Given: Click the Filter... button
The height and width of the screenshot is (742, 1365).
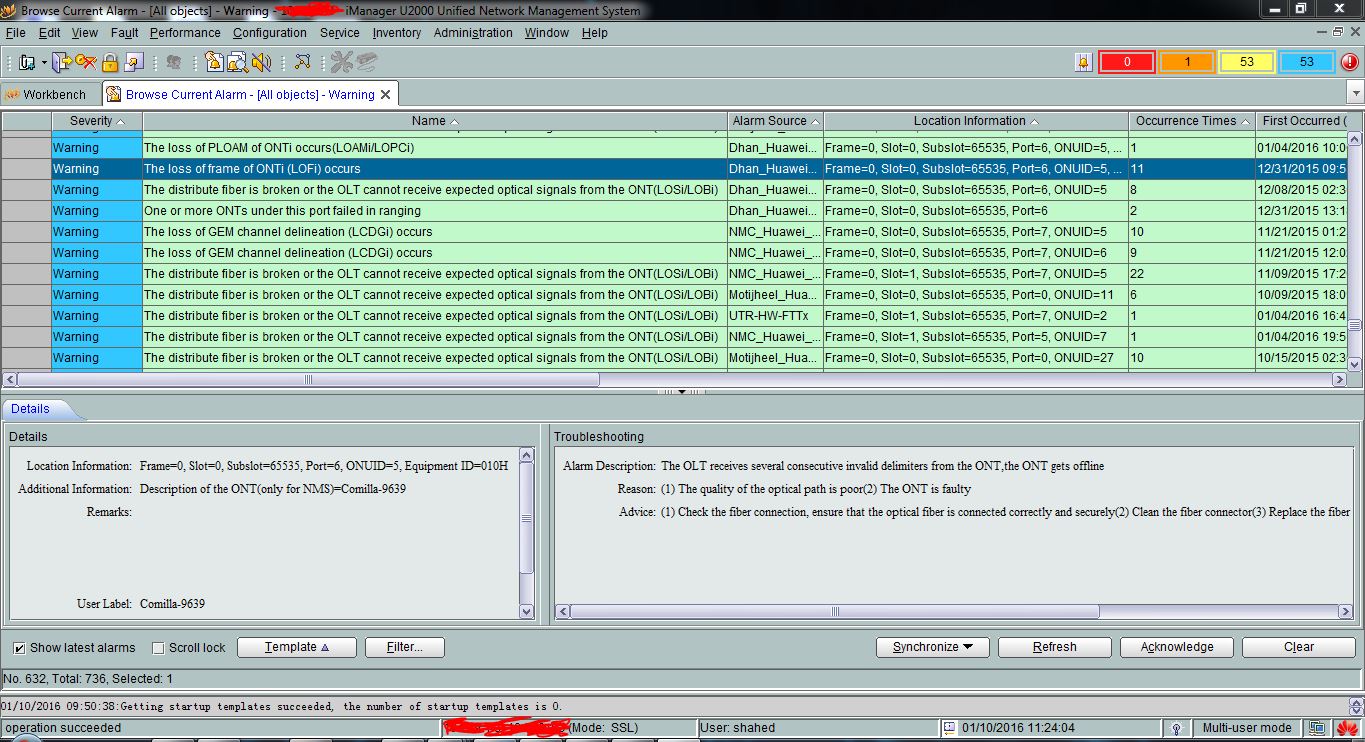Looking at the screenshot, I should [404, 647].
